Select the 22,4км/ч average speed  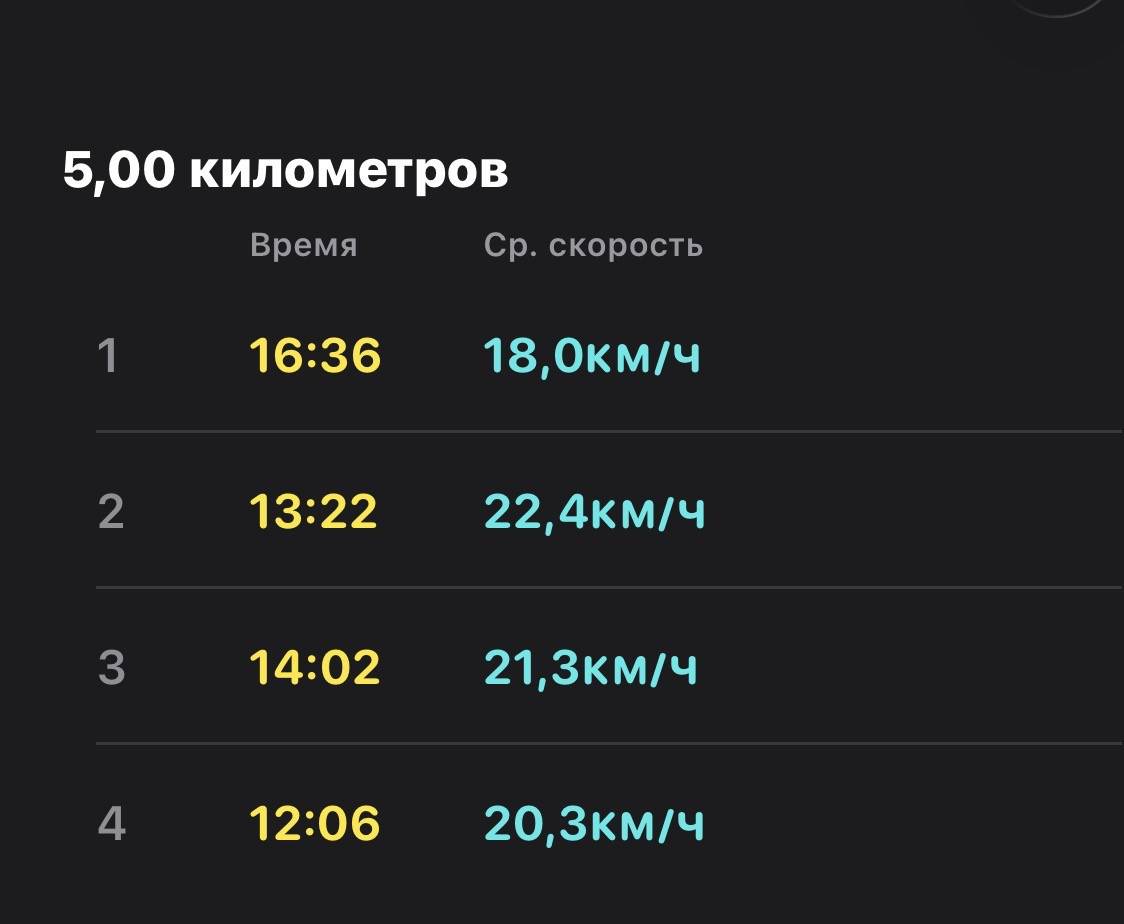pos(594,512)
